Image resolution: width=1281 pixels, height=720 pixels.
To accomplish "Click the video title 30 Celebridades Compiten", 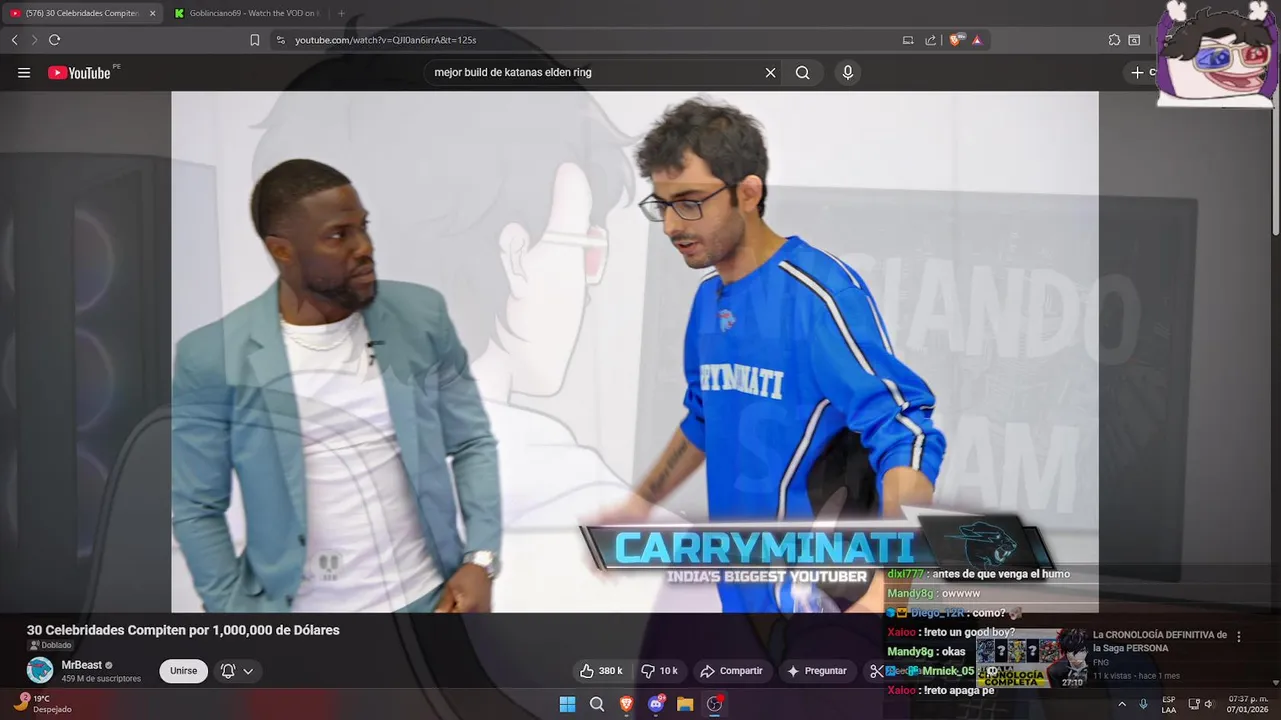I will [x=183, y=630].
